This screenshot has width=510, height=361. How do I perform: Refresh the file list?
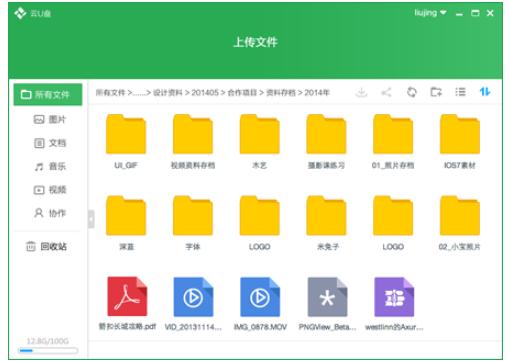coord(412,92)
